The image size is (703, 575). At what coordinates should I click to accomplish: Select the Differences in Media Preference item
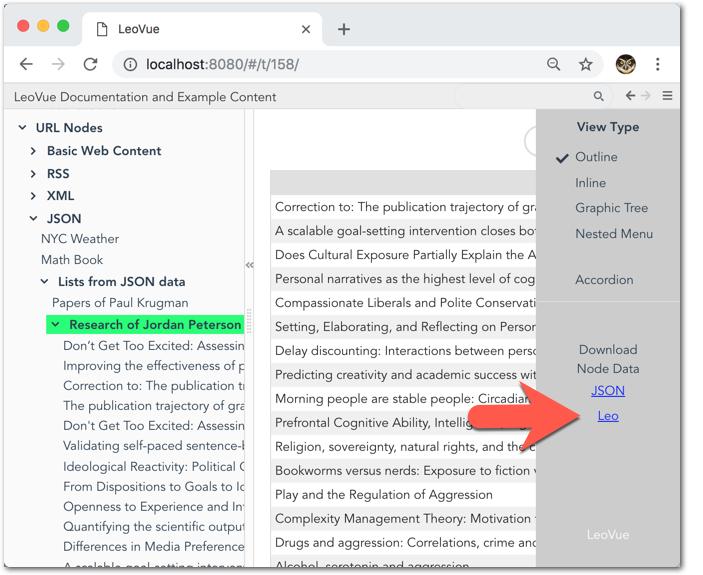pyautogui.click(x=153, y=547)
